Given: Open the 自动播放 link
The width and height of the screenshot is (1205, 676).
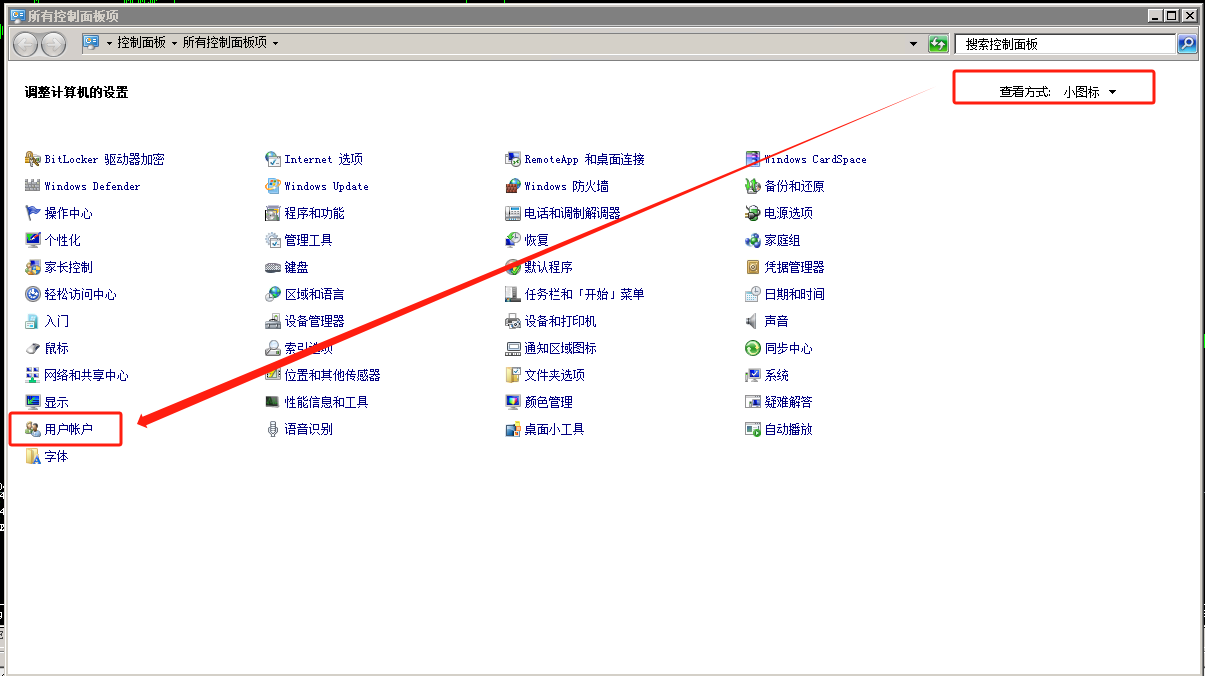Looking at the screenshot, I should [x=788, y=429].
